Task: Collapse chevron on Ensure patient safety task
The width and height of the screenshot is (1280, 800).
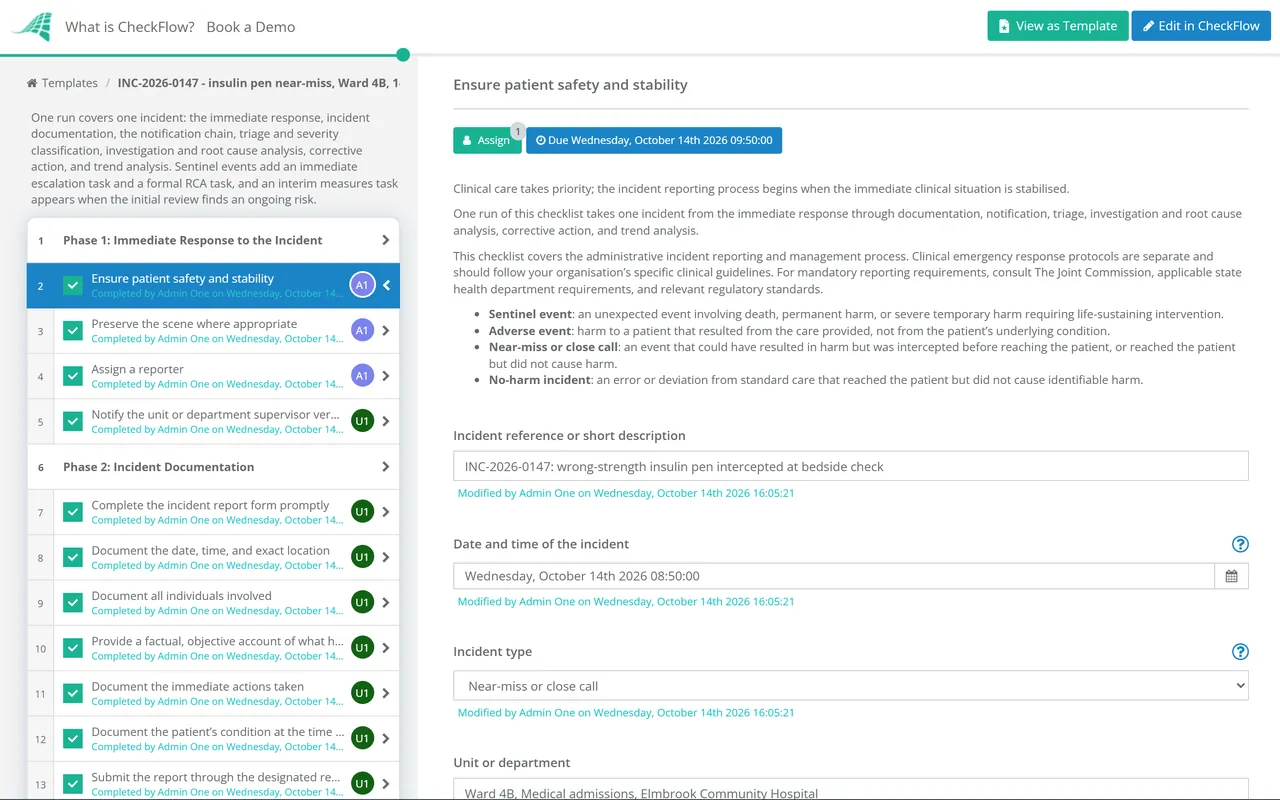Action: click(386, 286)
